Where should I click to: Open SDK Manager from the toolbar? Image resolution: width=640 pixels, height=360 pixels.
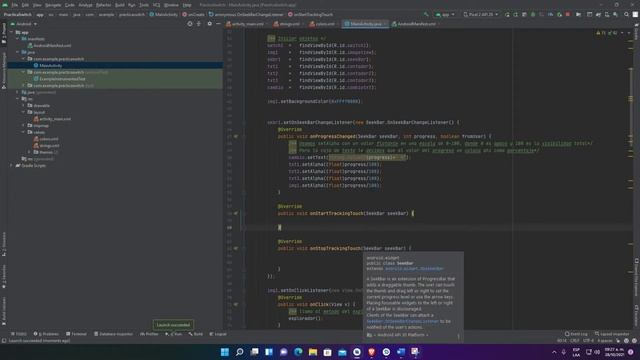coord(615,14)
